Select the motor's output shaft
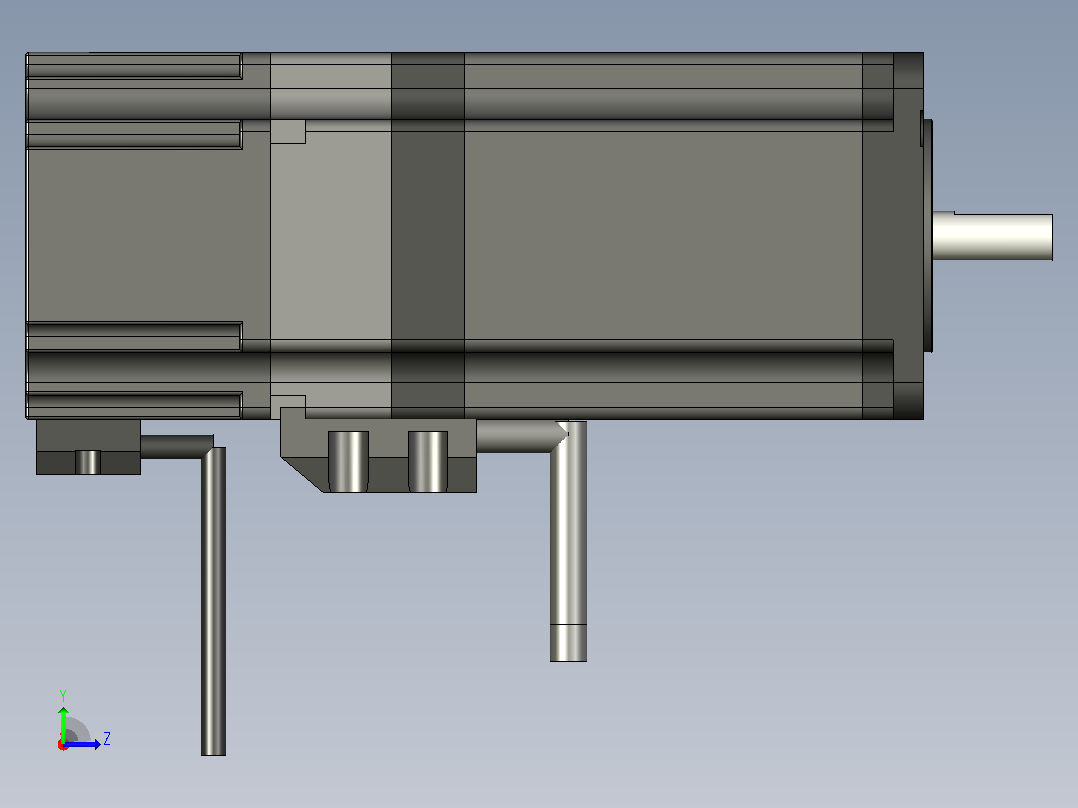The height and width of the screenshot is (808, 1078). point(992,237)
